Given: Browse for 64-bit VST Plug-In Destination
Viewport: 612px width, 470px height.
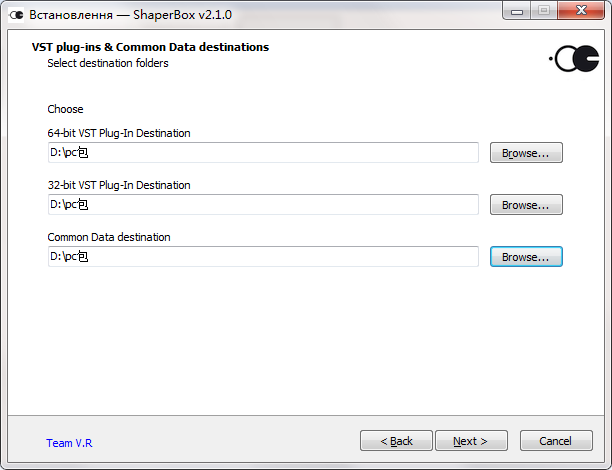Looking at the screenshot, I should 526,153.
